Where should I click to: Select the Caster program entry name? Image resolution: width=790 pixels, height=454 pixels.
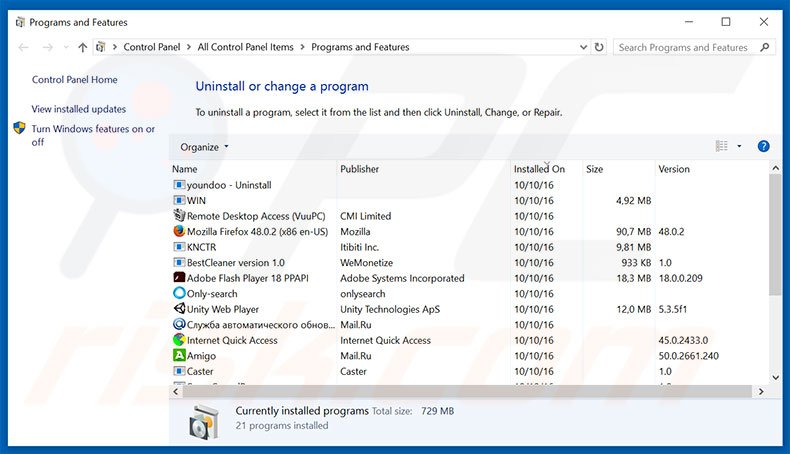click(x=200, y=371)
